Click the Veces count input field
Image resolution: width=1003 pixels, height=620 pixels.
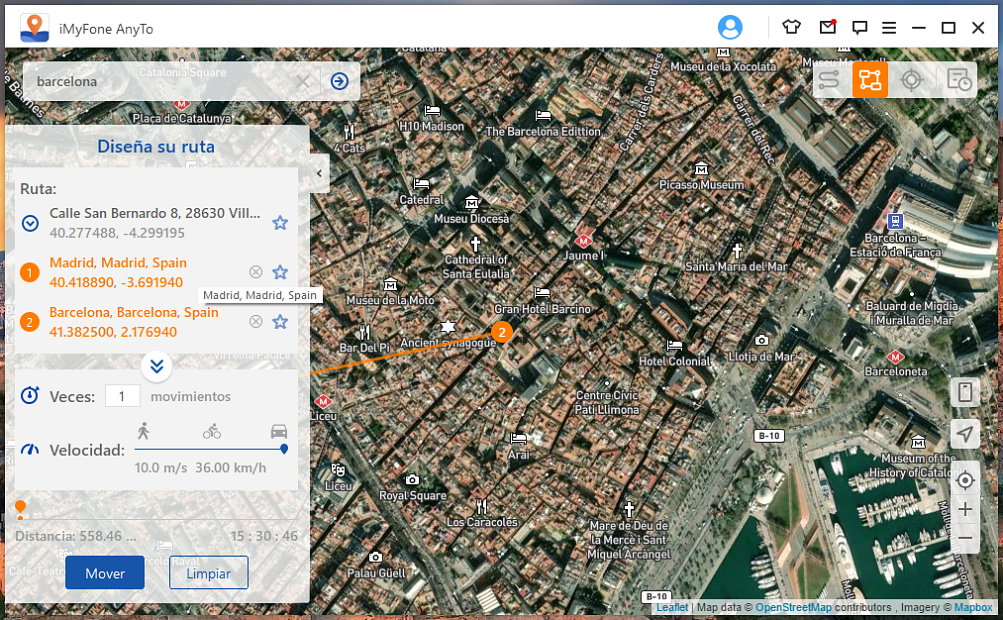122,396
